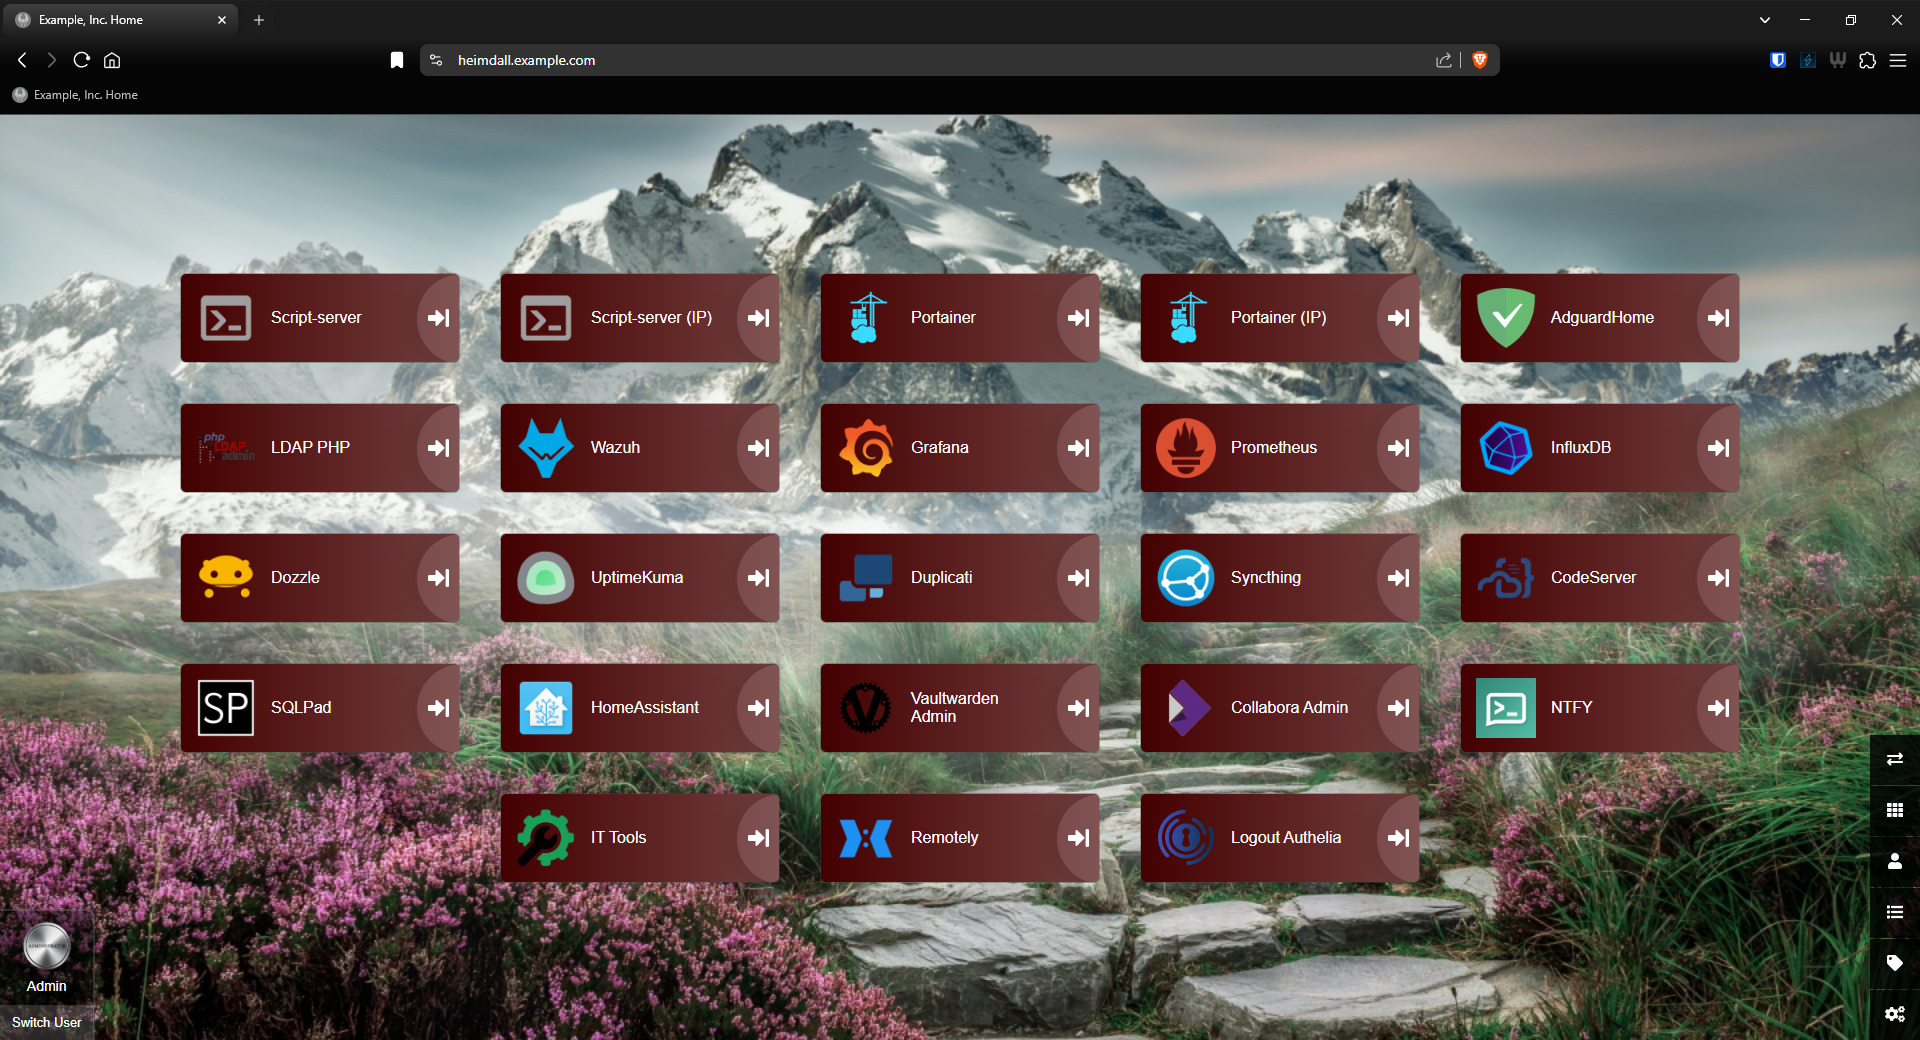Click the Syncthing circular icon
The image size is (1920, 1040).
click(x=1186, y=578)
